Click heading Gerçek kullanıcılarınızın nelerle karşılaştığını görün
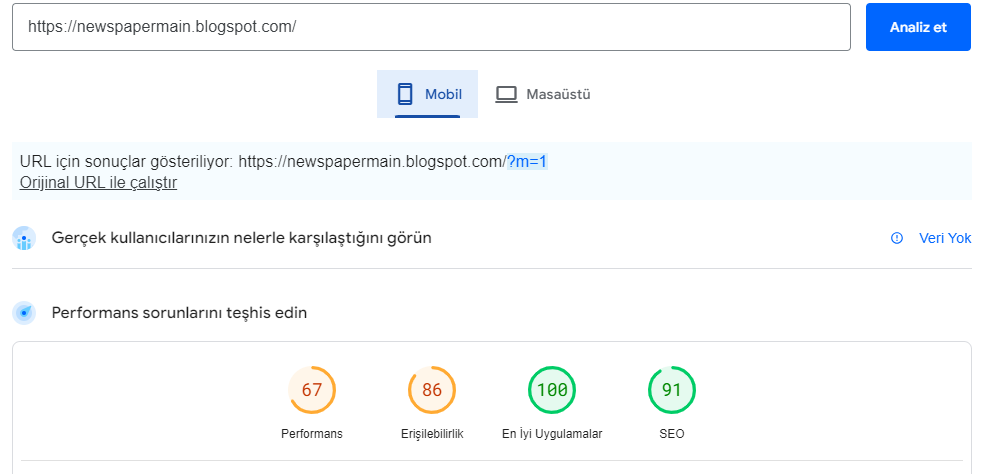 (242, 238)
